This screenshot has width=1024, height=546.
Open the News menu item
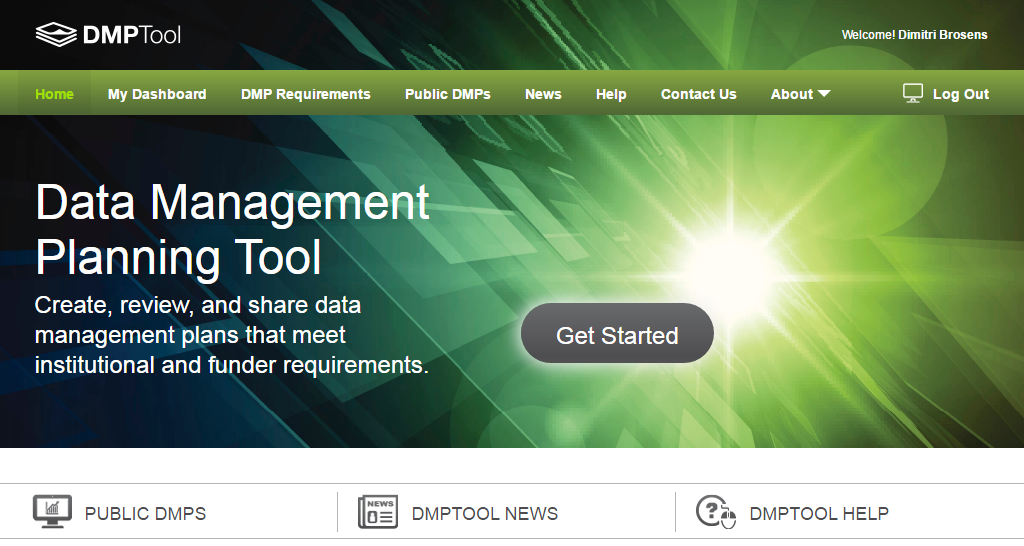click(543, 94)
